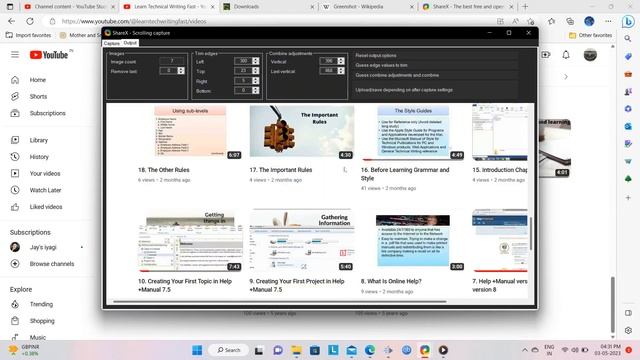Screen dimensions: 640x360
Task: Click the Windows Start button
Action: 197,350
